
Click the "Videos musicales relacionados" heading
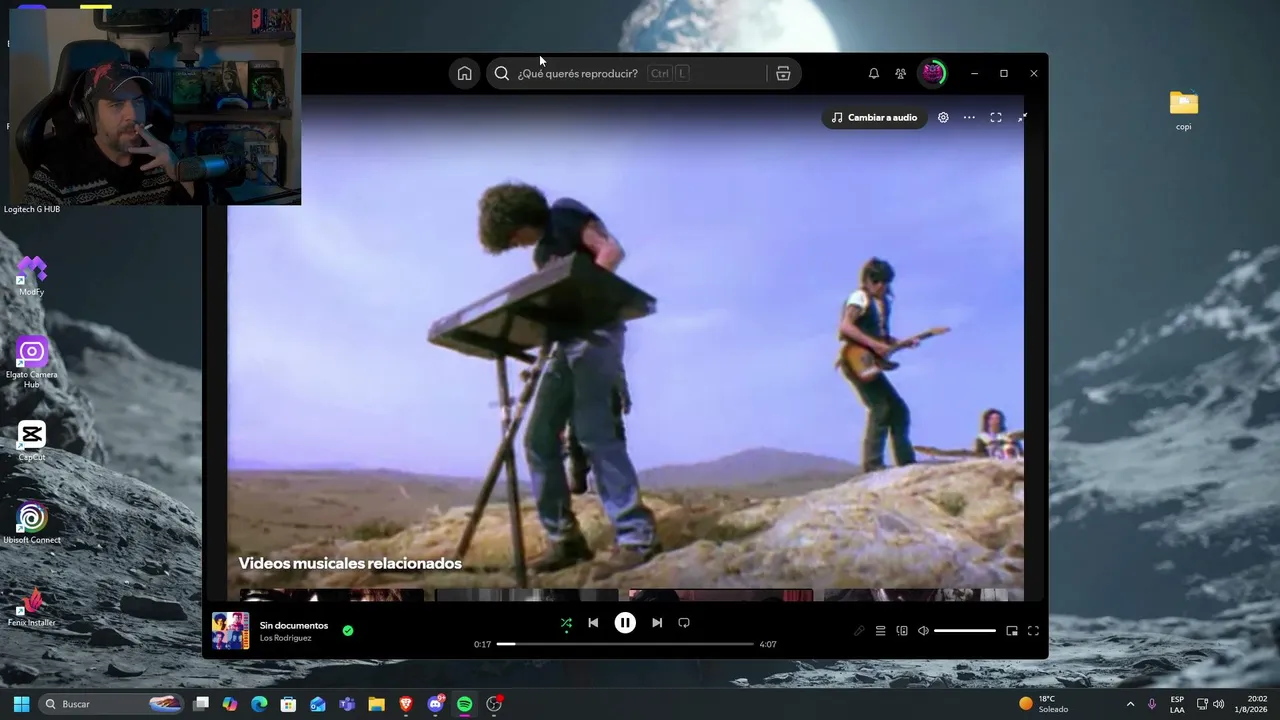click(350, 563)
